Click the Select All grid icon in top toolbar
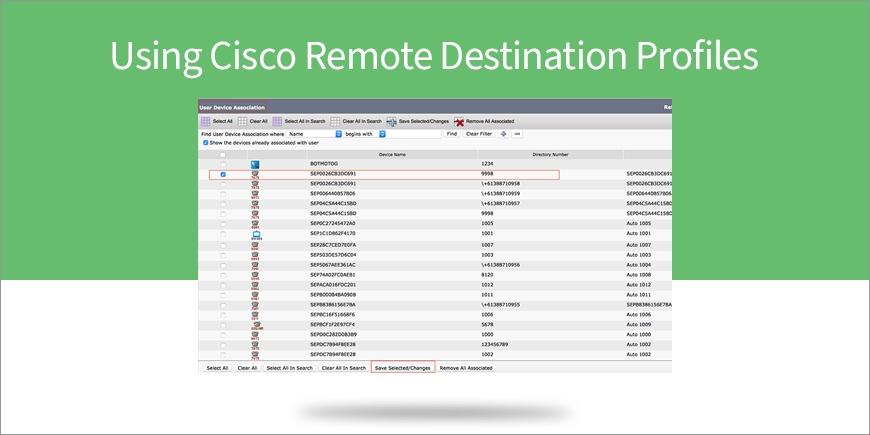Viewport: 870px width, 435px height. coord(205,121)
